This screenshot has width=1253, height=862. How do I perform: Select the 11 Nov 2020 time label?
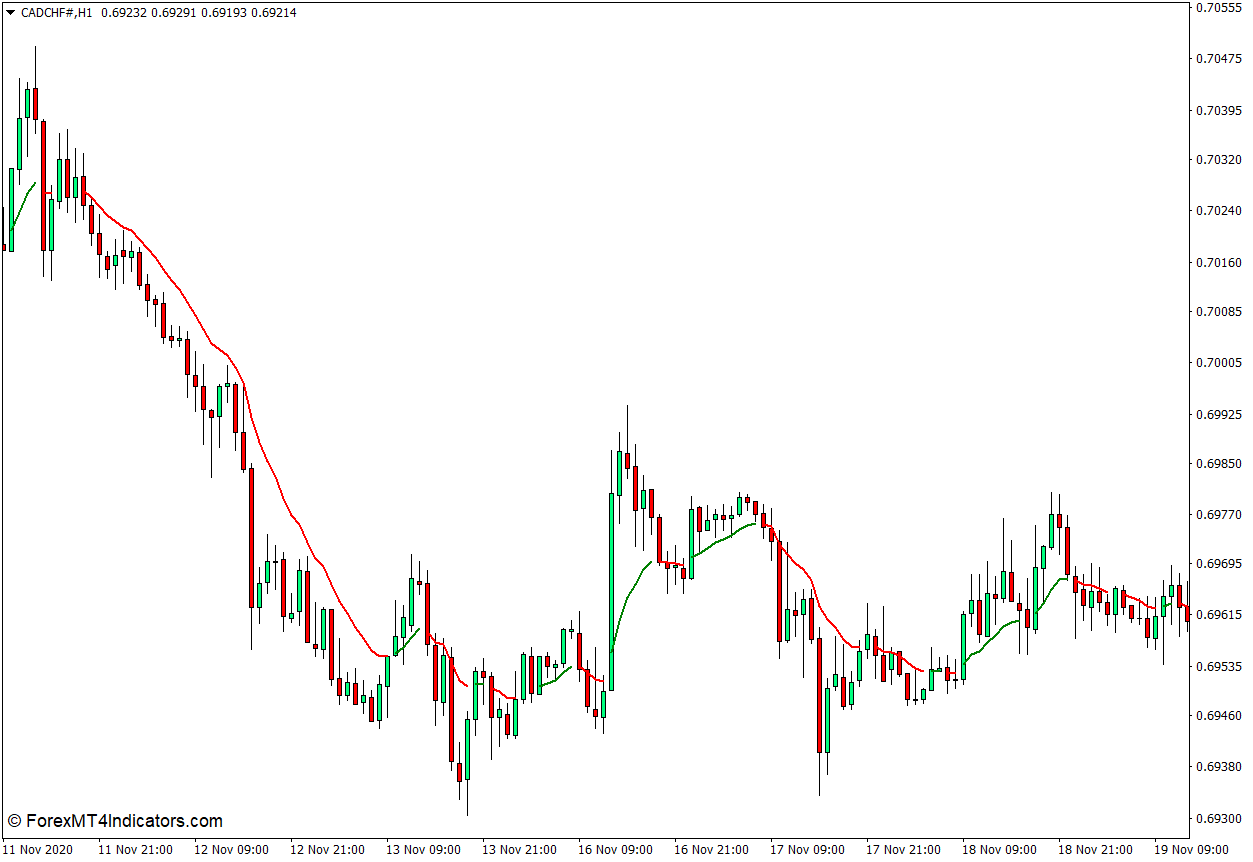[x=36, y=849]
